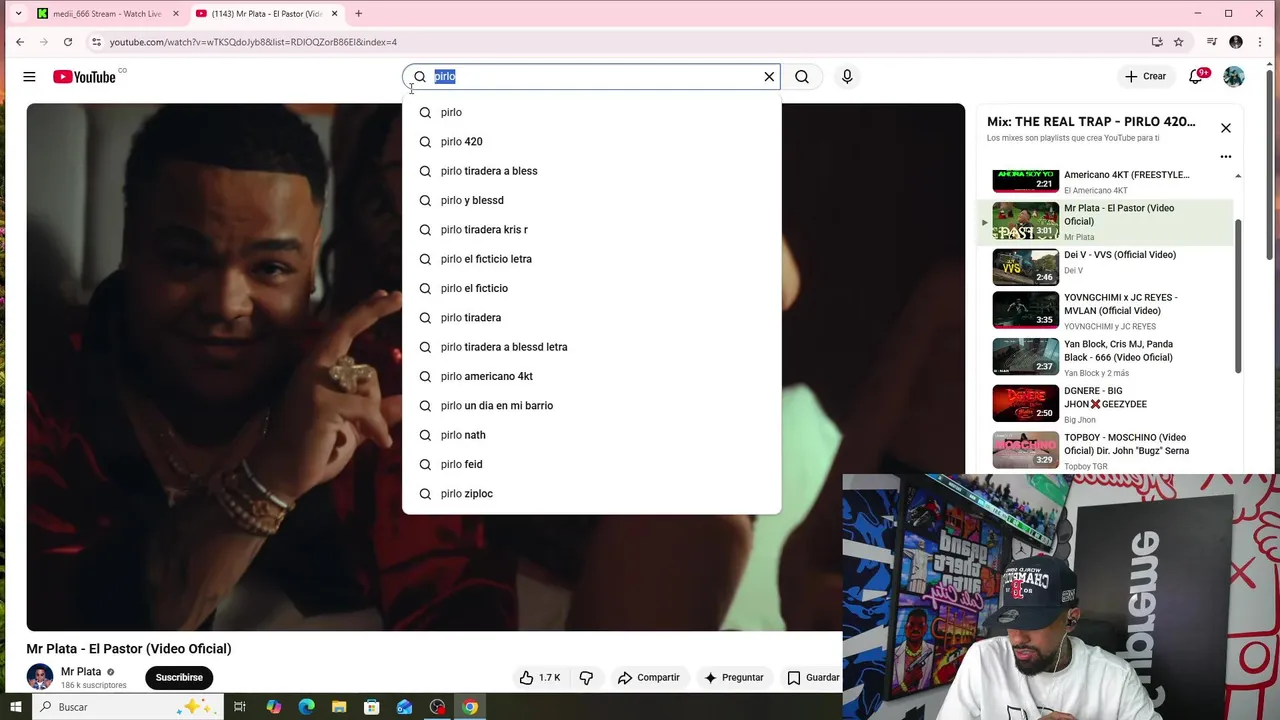Open Chrome profile avatar
Viewport: 1280px width, 720px height.
click(x=1236, y=42)
